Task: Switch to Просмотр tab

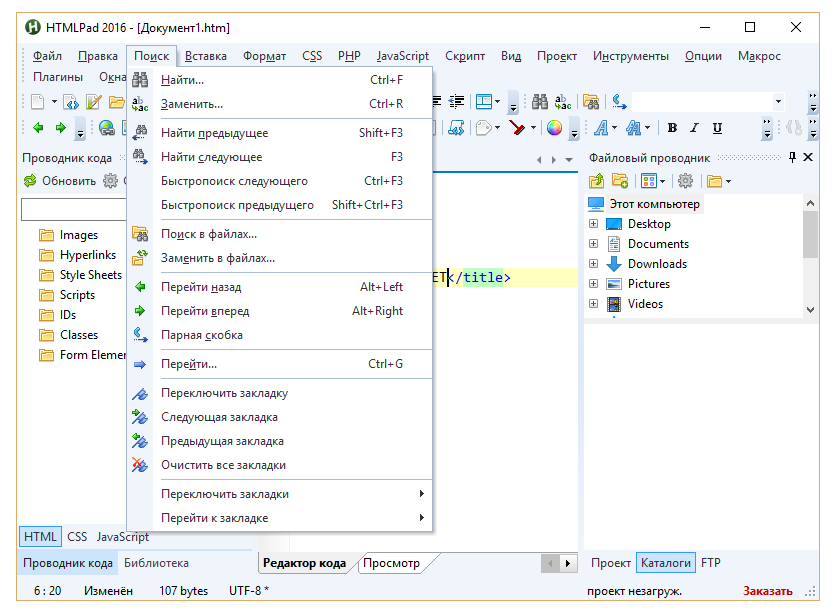Action: click(x=392, y=563)
